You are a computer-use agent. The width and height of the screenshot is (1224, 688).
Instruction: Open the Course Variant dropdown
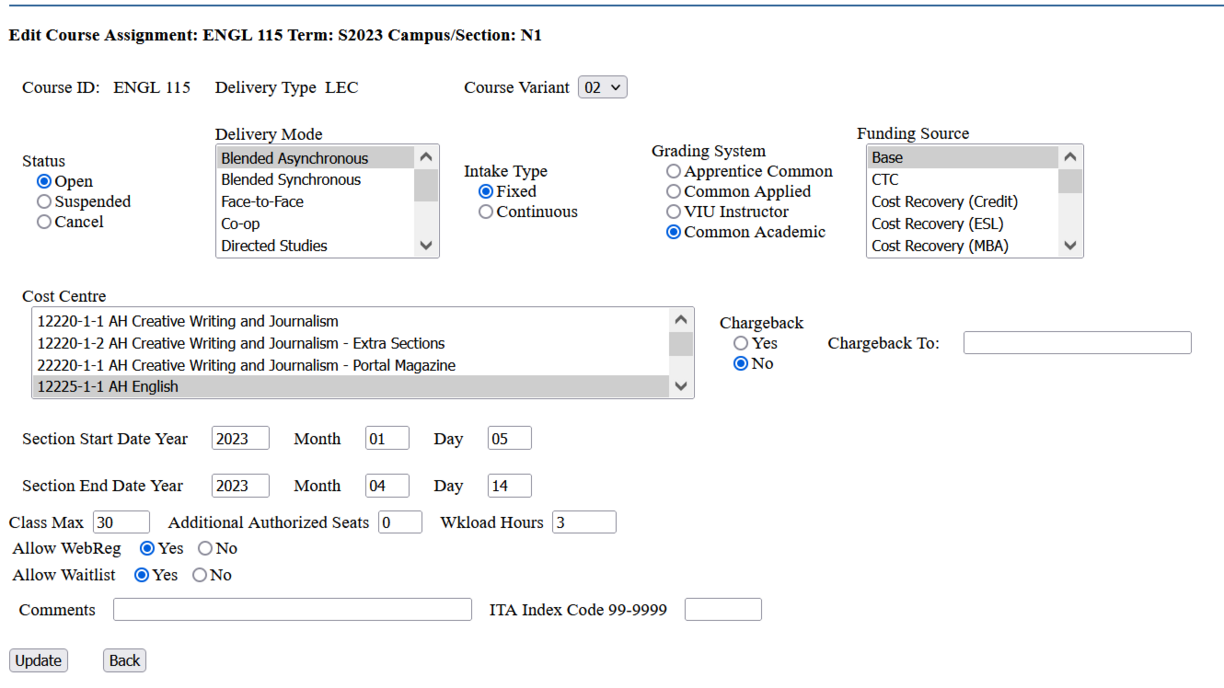pos(601,87)
